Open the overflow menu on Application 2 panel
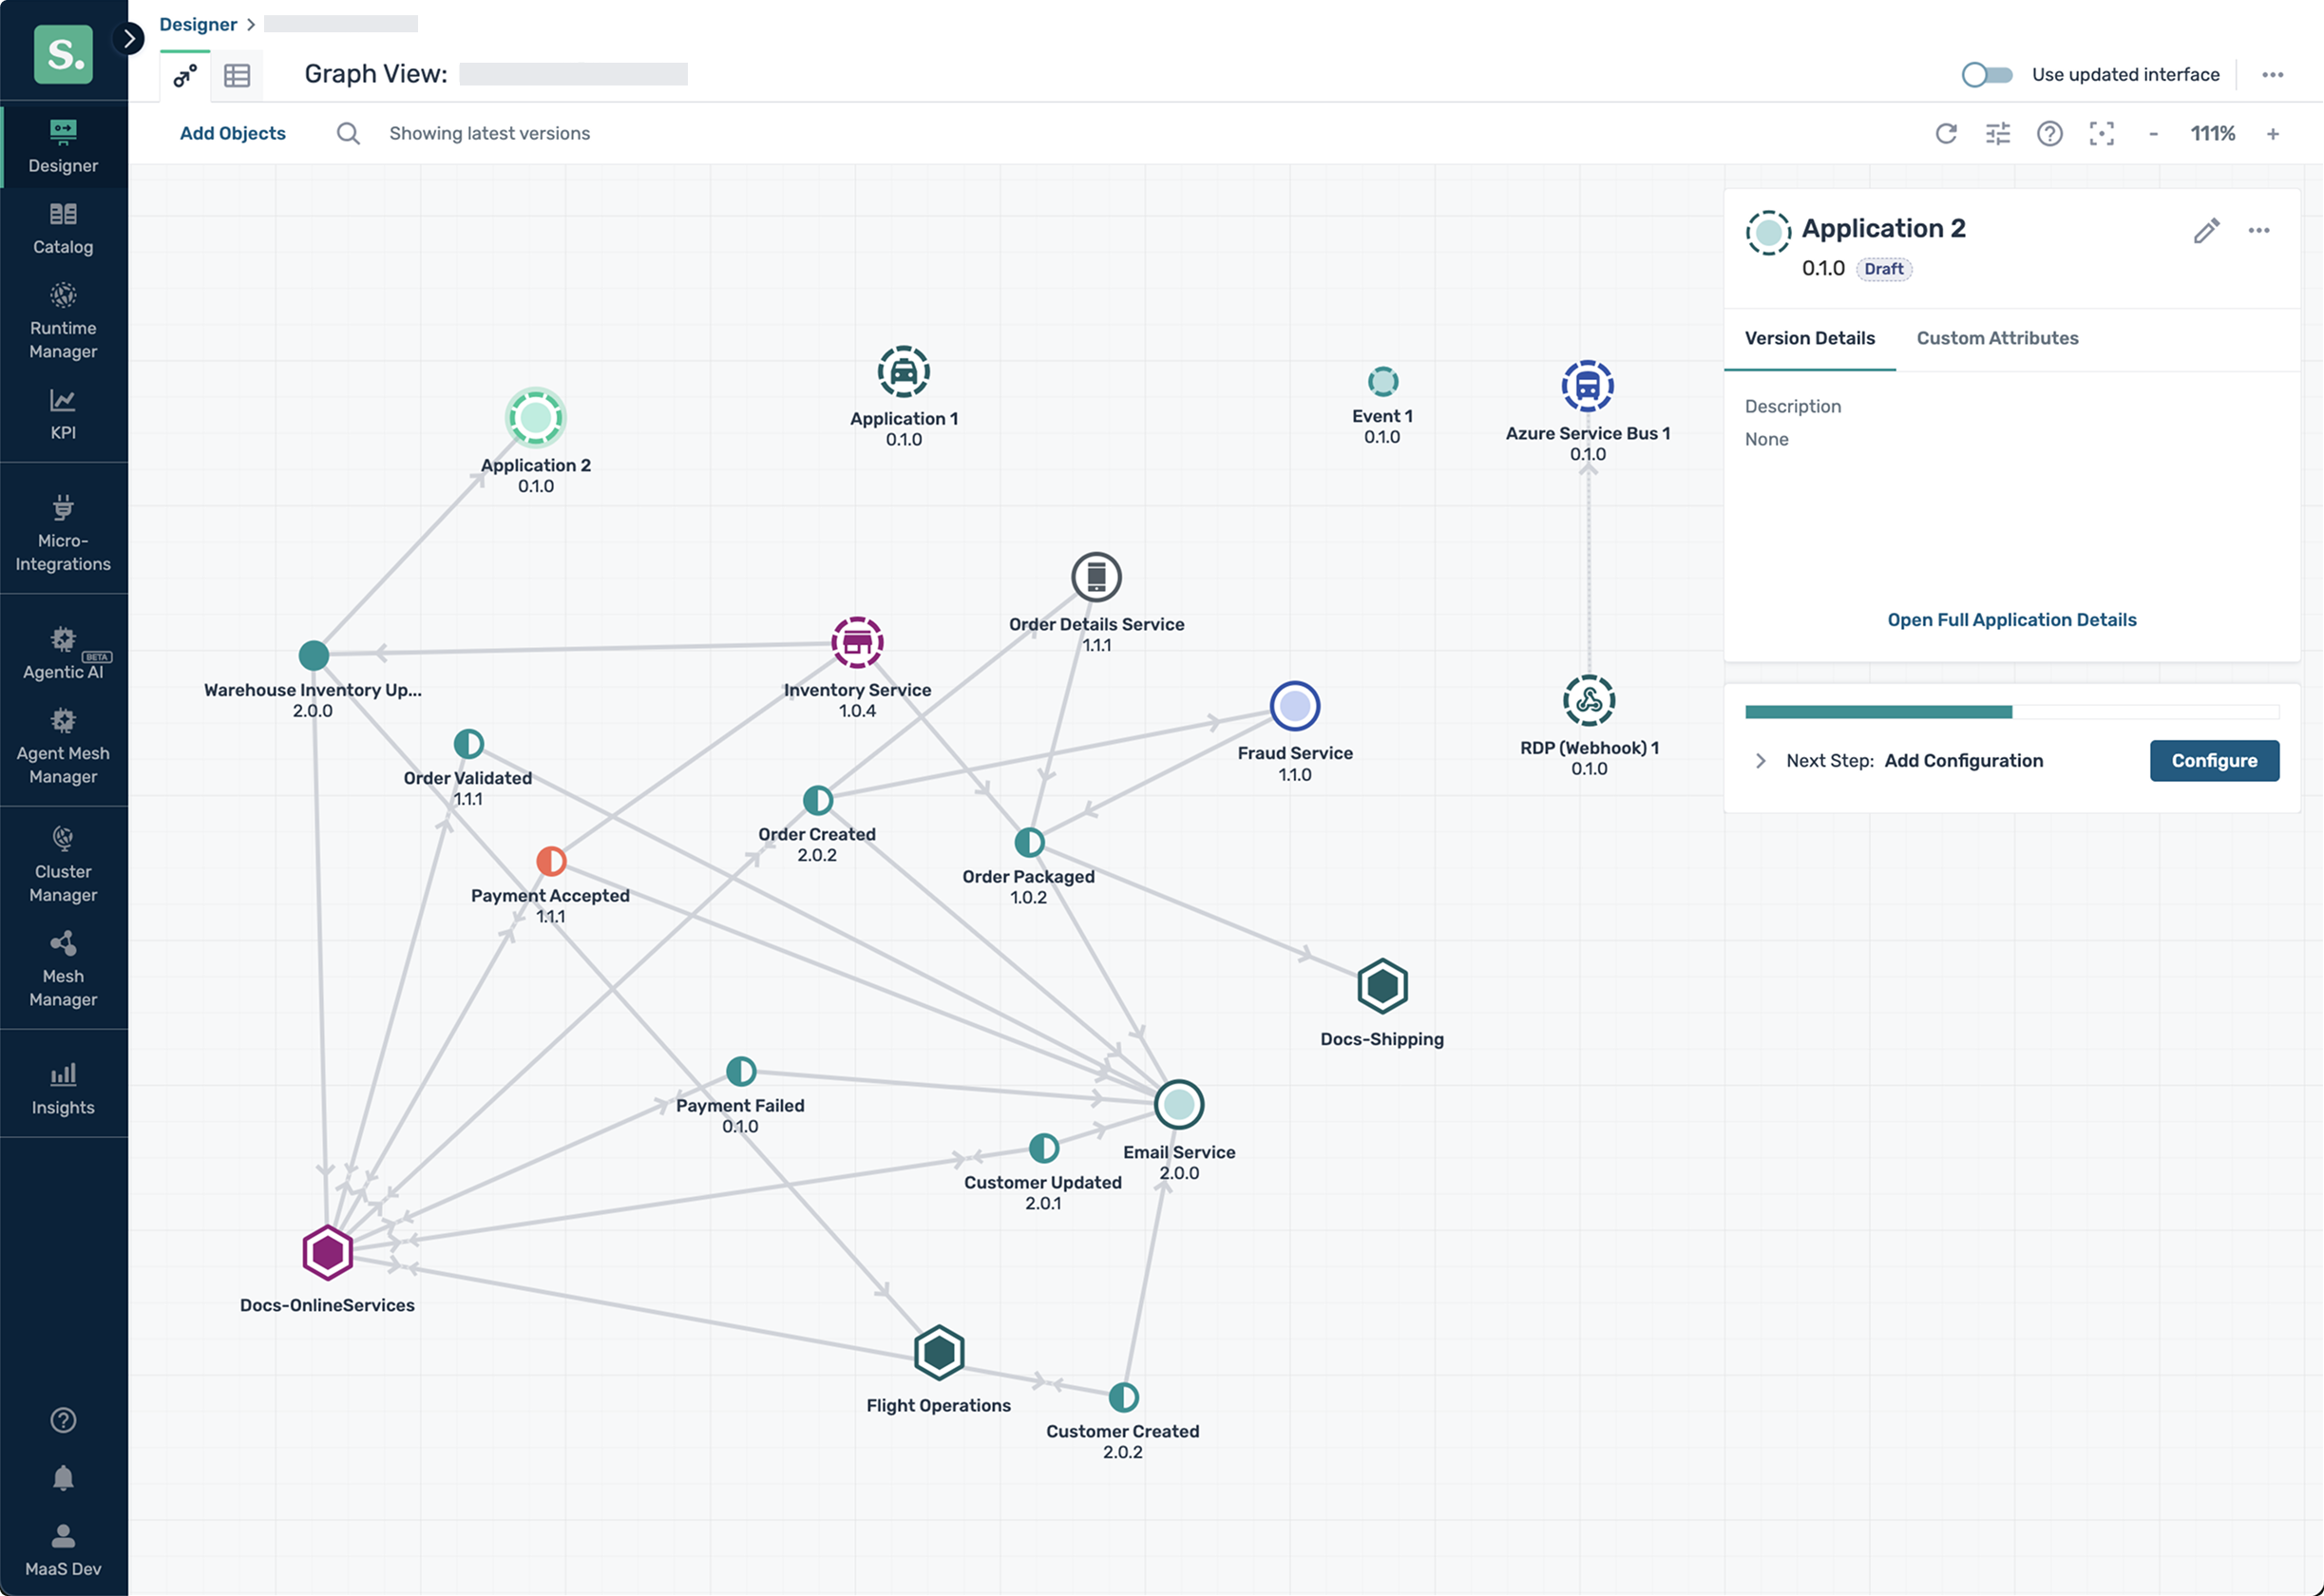2324x1596 pixels. pos(2258,231)
